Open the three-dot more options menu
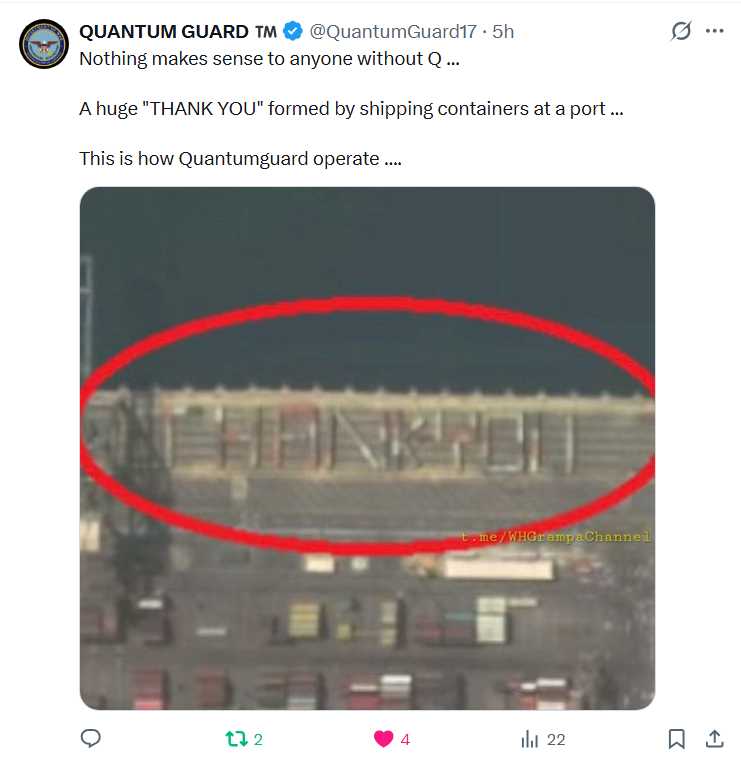Image resolution: width=741 pixels, height=762 pixels. click(x=714, y=31)
